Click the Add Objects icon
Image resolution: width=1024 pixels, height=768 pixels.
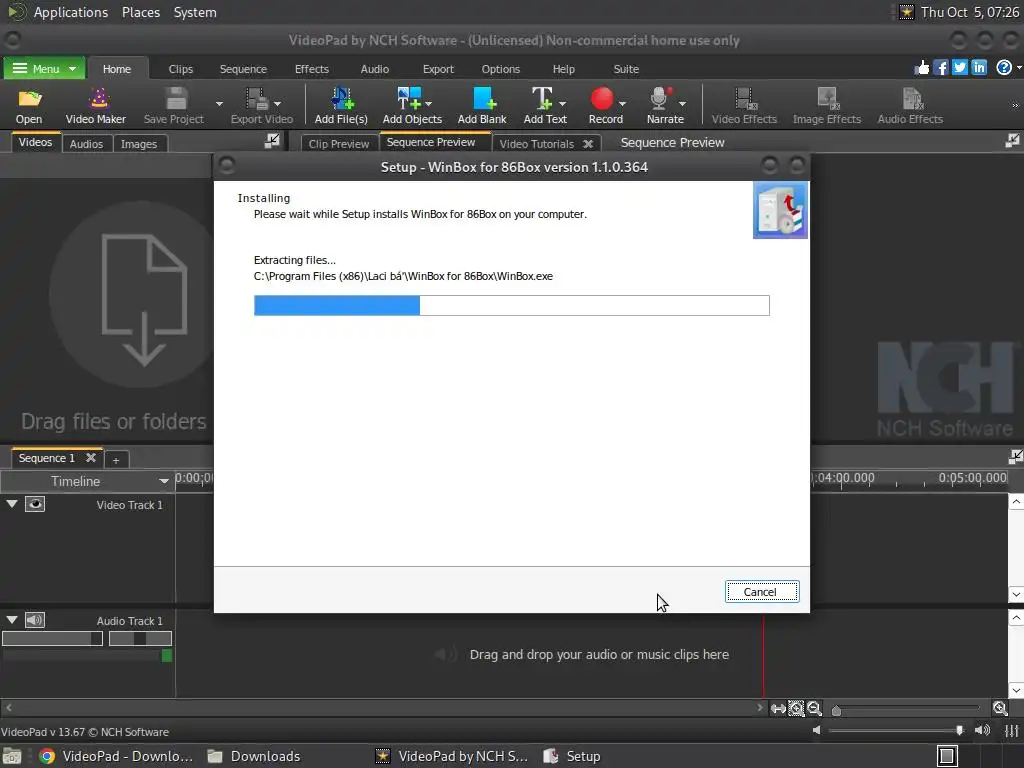(409, 99)
